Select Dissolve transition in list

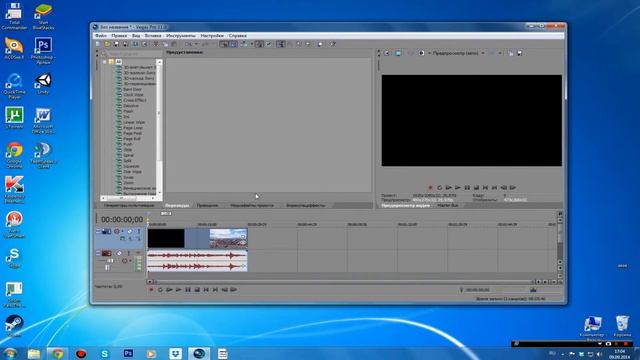coord(131,106)
